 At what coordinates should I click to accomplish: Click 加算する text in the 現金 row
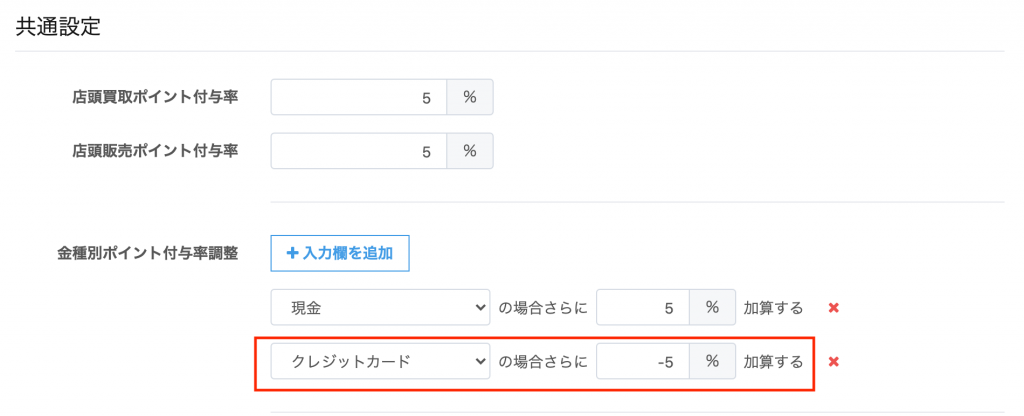[x=774, y=308]
